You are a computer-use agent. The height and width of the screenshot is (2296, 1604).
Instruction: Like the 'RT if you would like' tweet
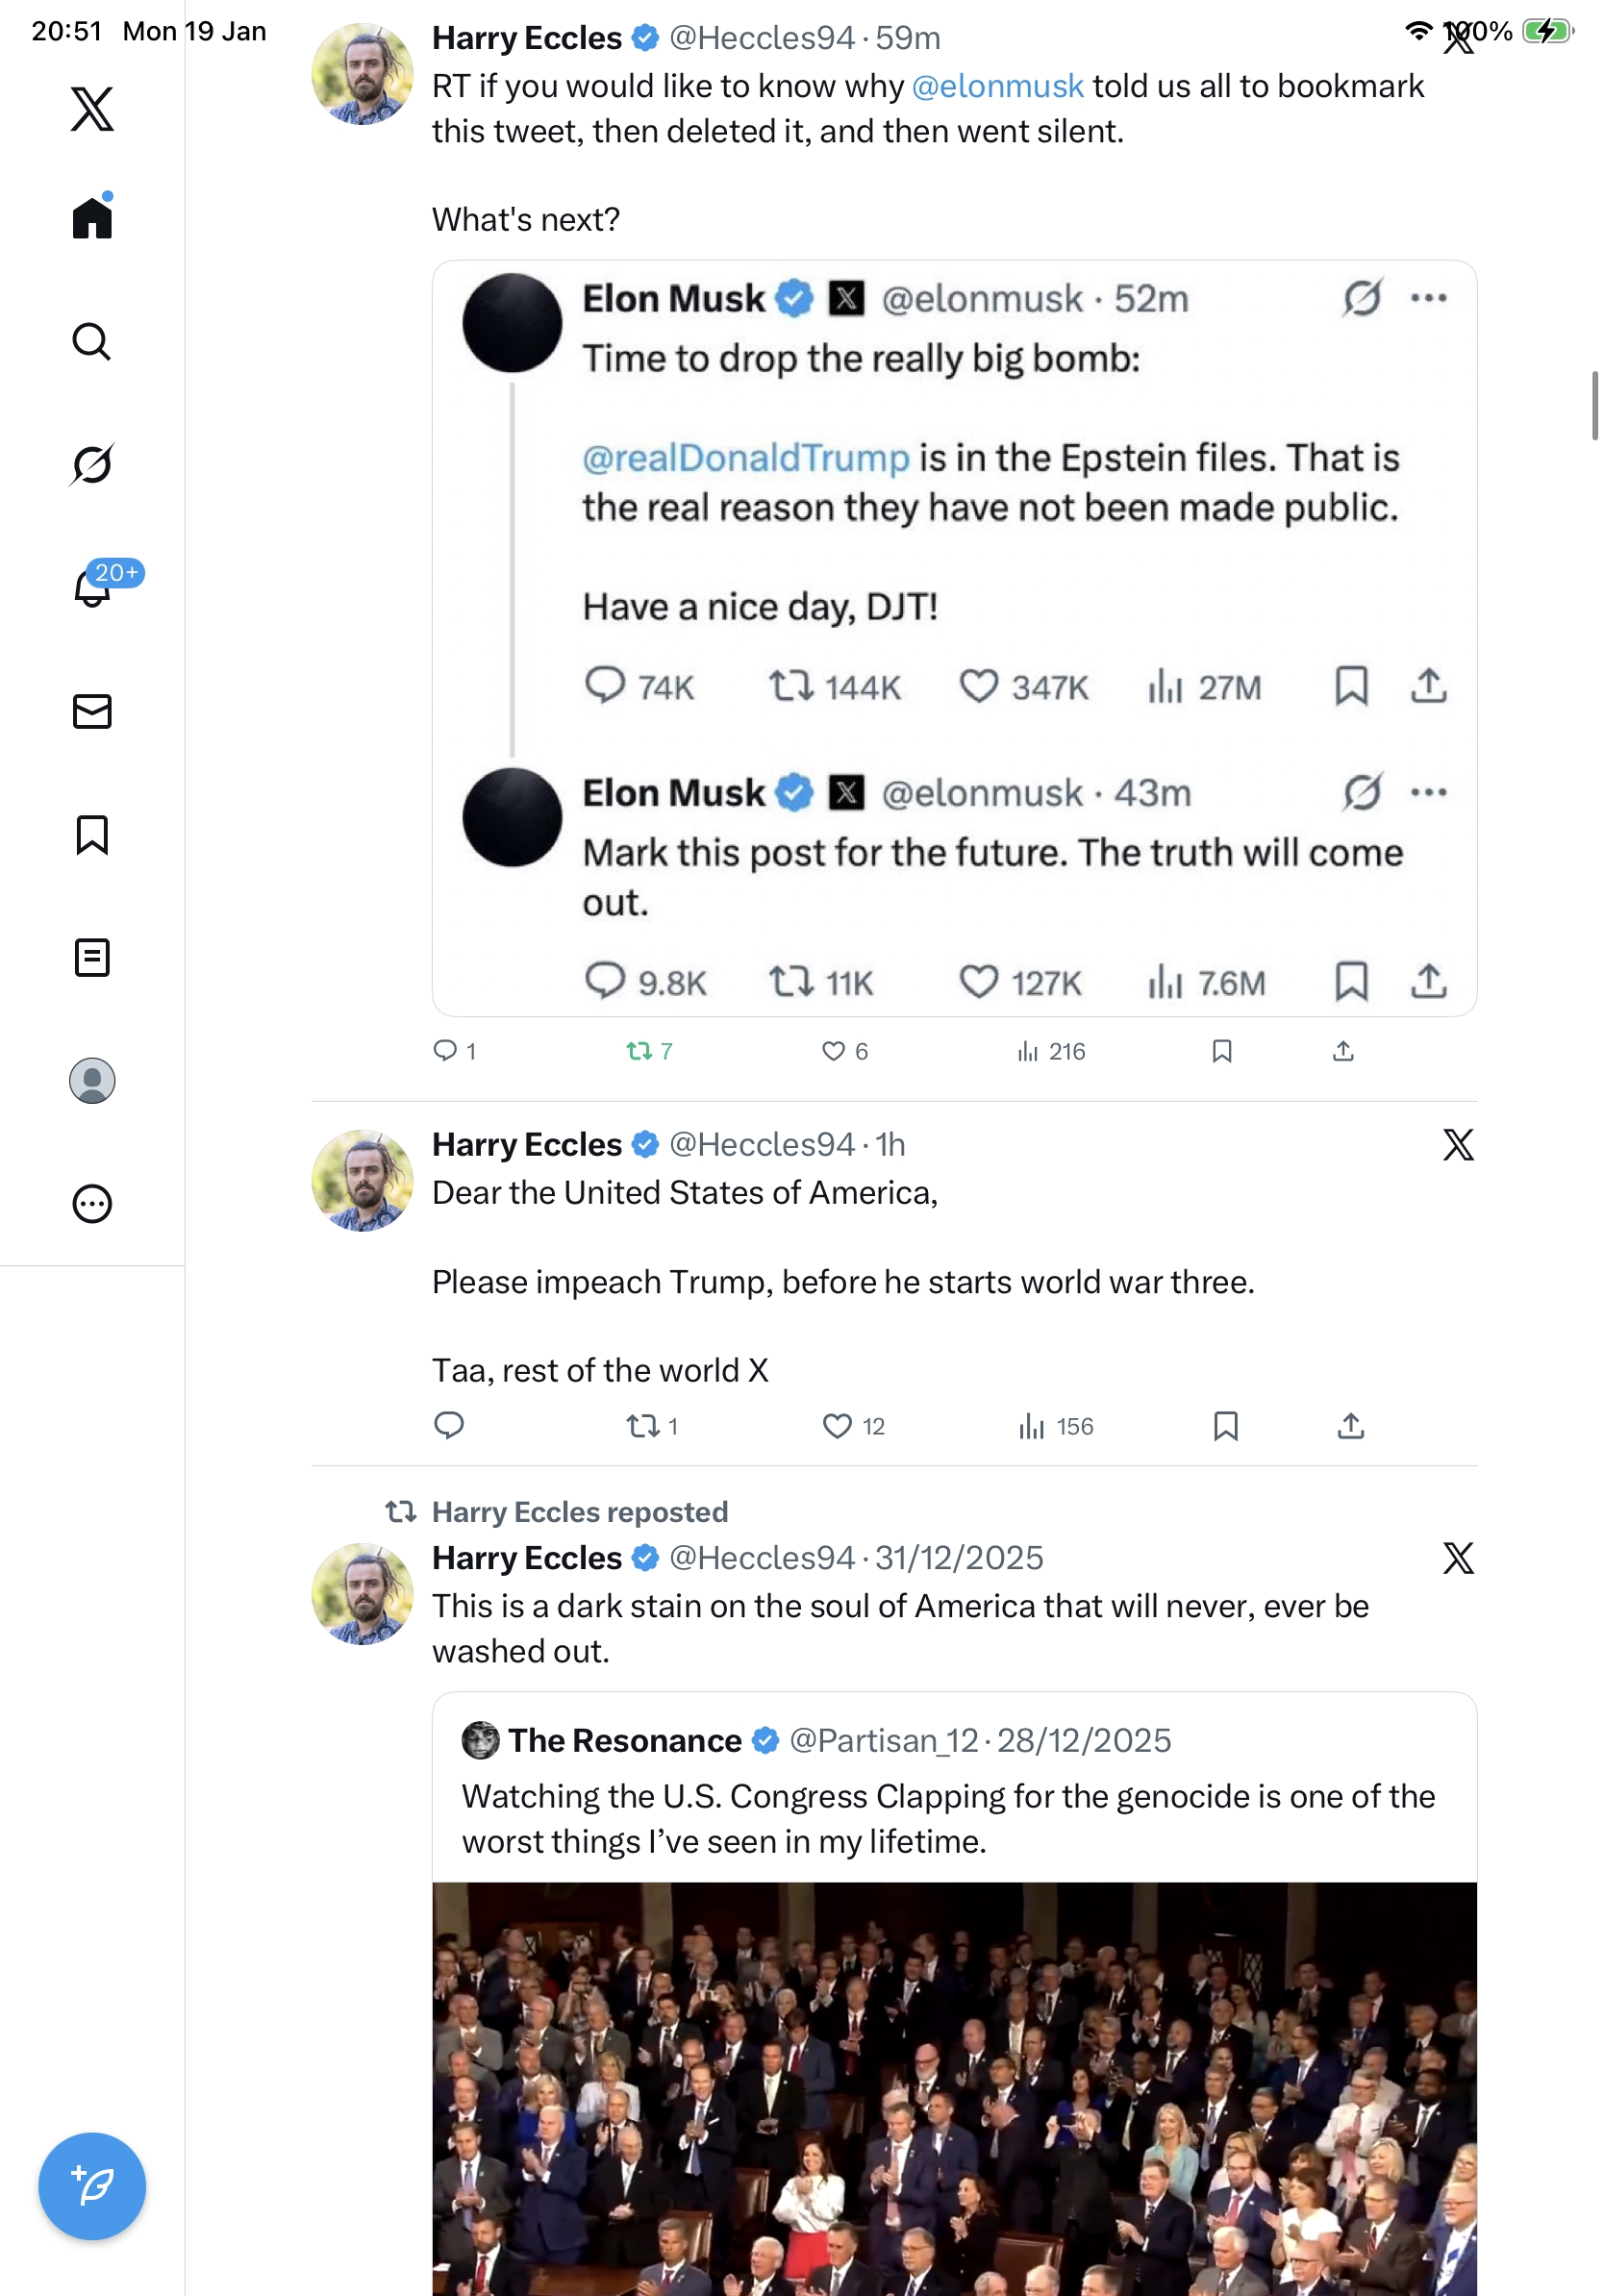pos(833,1051)
